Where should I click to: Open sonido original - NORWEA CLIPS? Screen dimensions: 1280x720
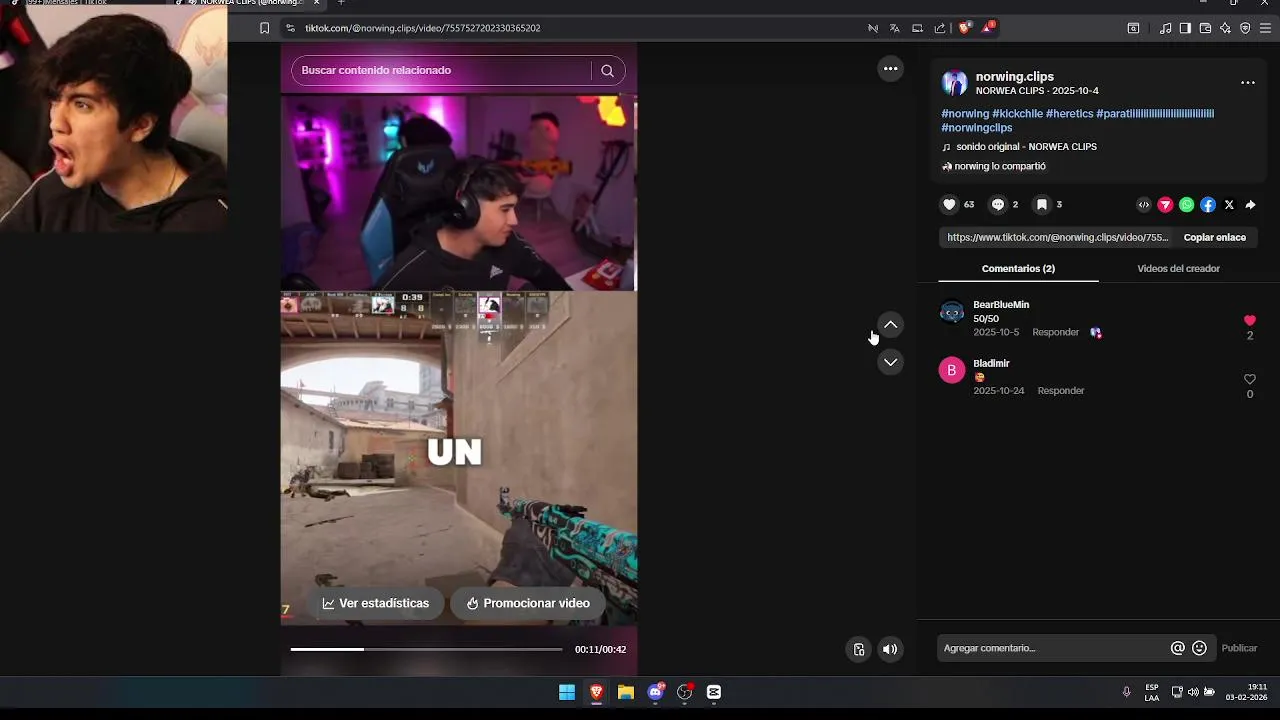(1026, 147)
